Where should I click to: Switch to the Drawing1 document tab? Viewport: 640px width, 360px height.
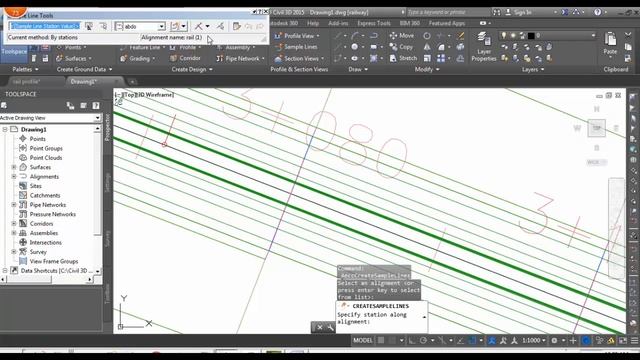click(84, 82)
